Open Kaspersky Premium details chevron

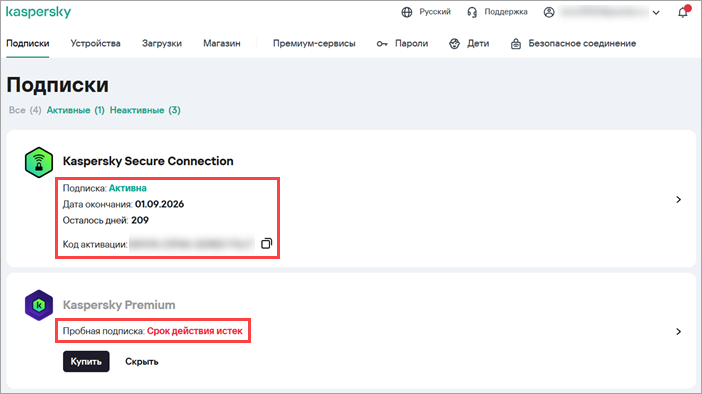(678, 331)
